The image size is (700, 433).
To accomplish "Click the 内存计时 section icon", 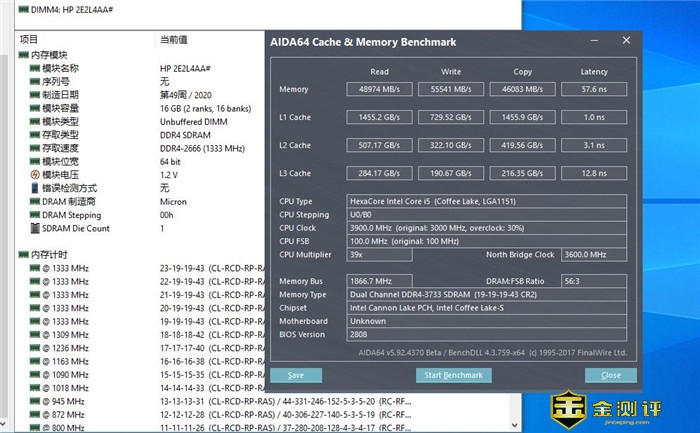I will 23,255.
